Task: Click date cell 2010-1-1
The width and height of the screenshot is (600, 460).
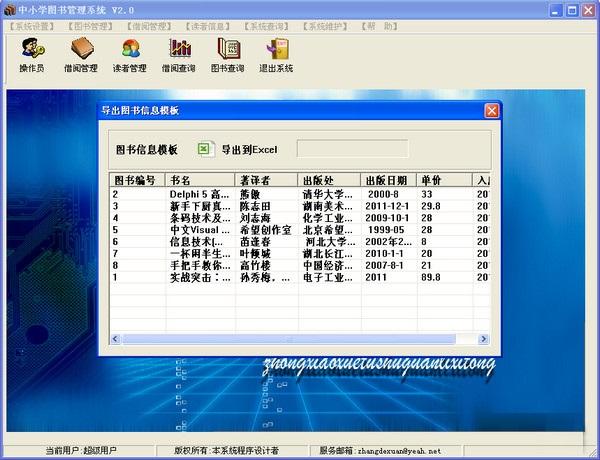Action: [384, 254]
